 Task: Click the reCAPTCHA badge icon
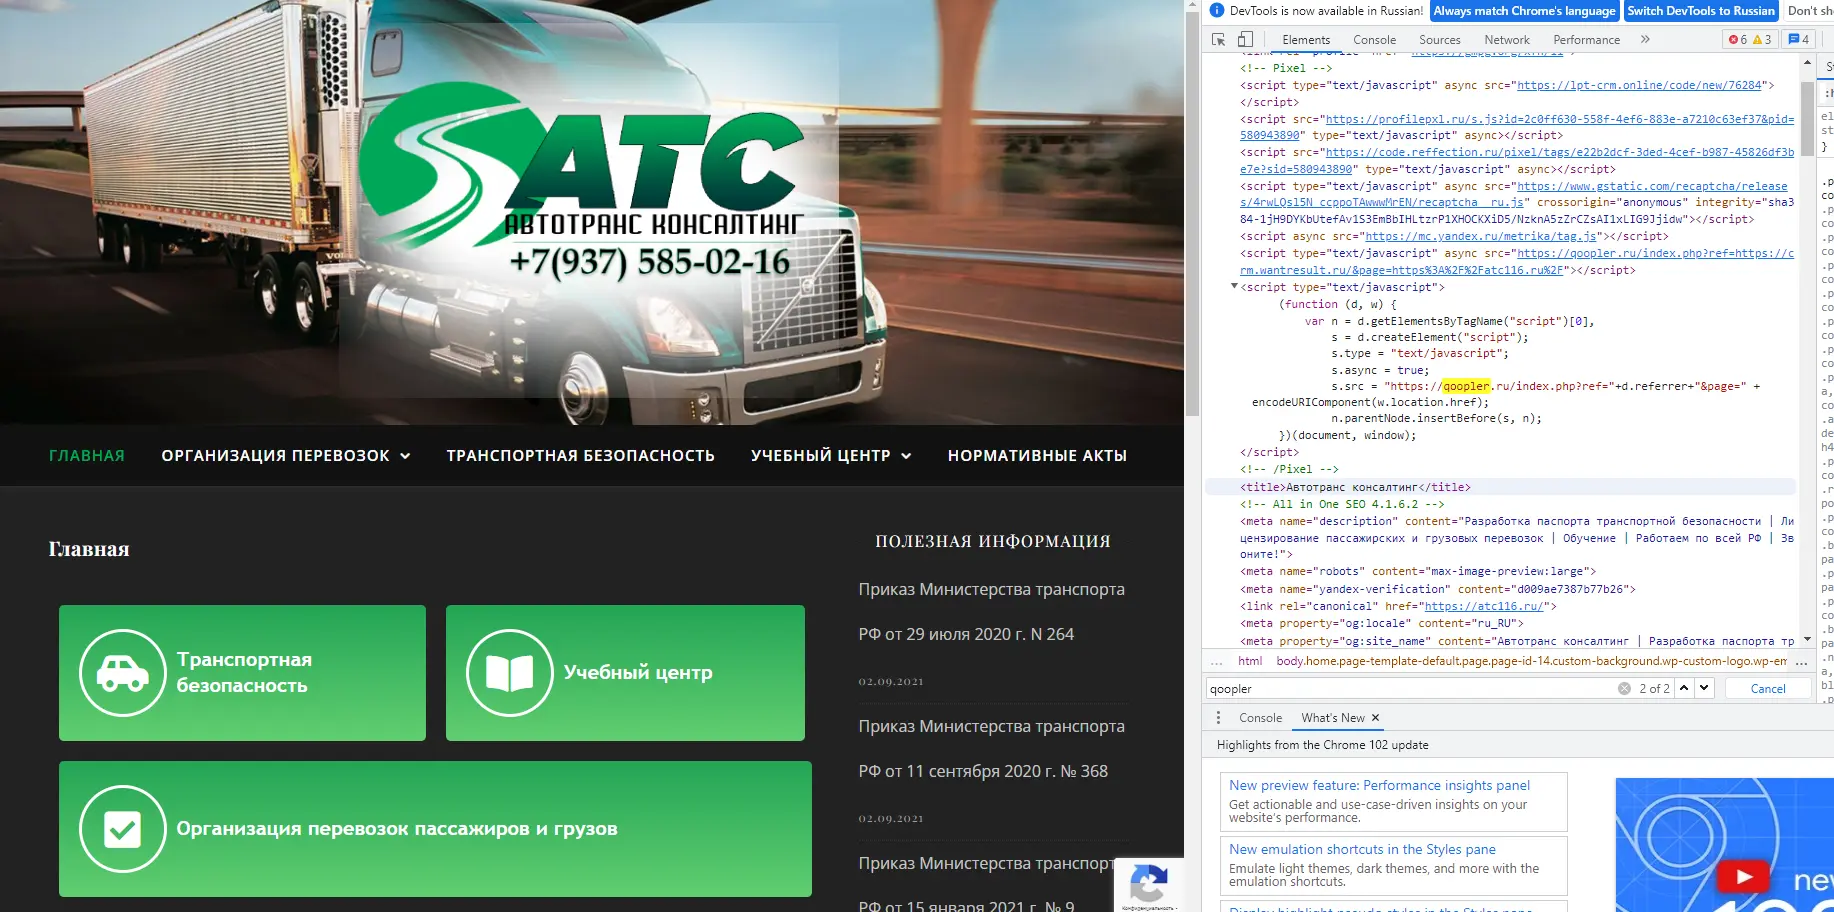click(x=1148, y=884)
